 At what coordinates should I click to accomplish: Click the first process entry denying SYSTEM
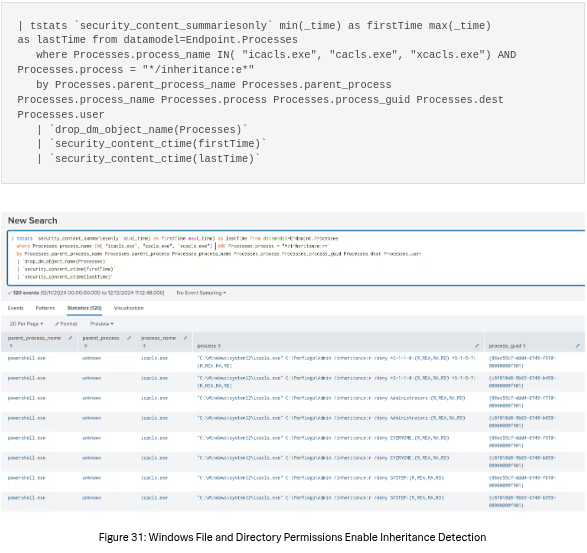pyautogui.click(x=320, y=478)
